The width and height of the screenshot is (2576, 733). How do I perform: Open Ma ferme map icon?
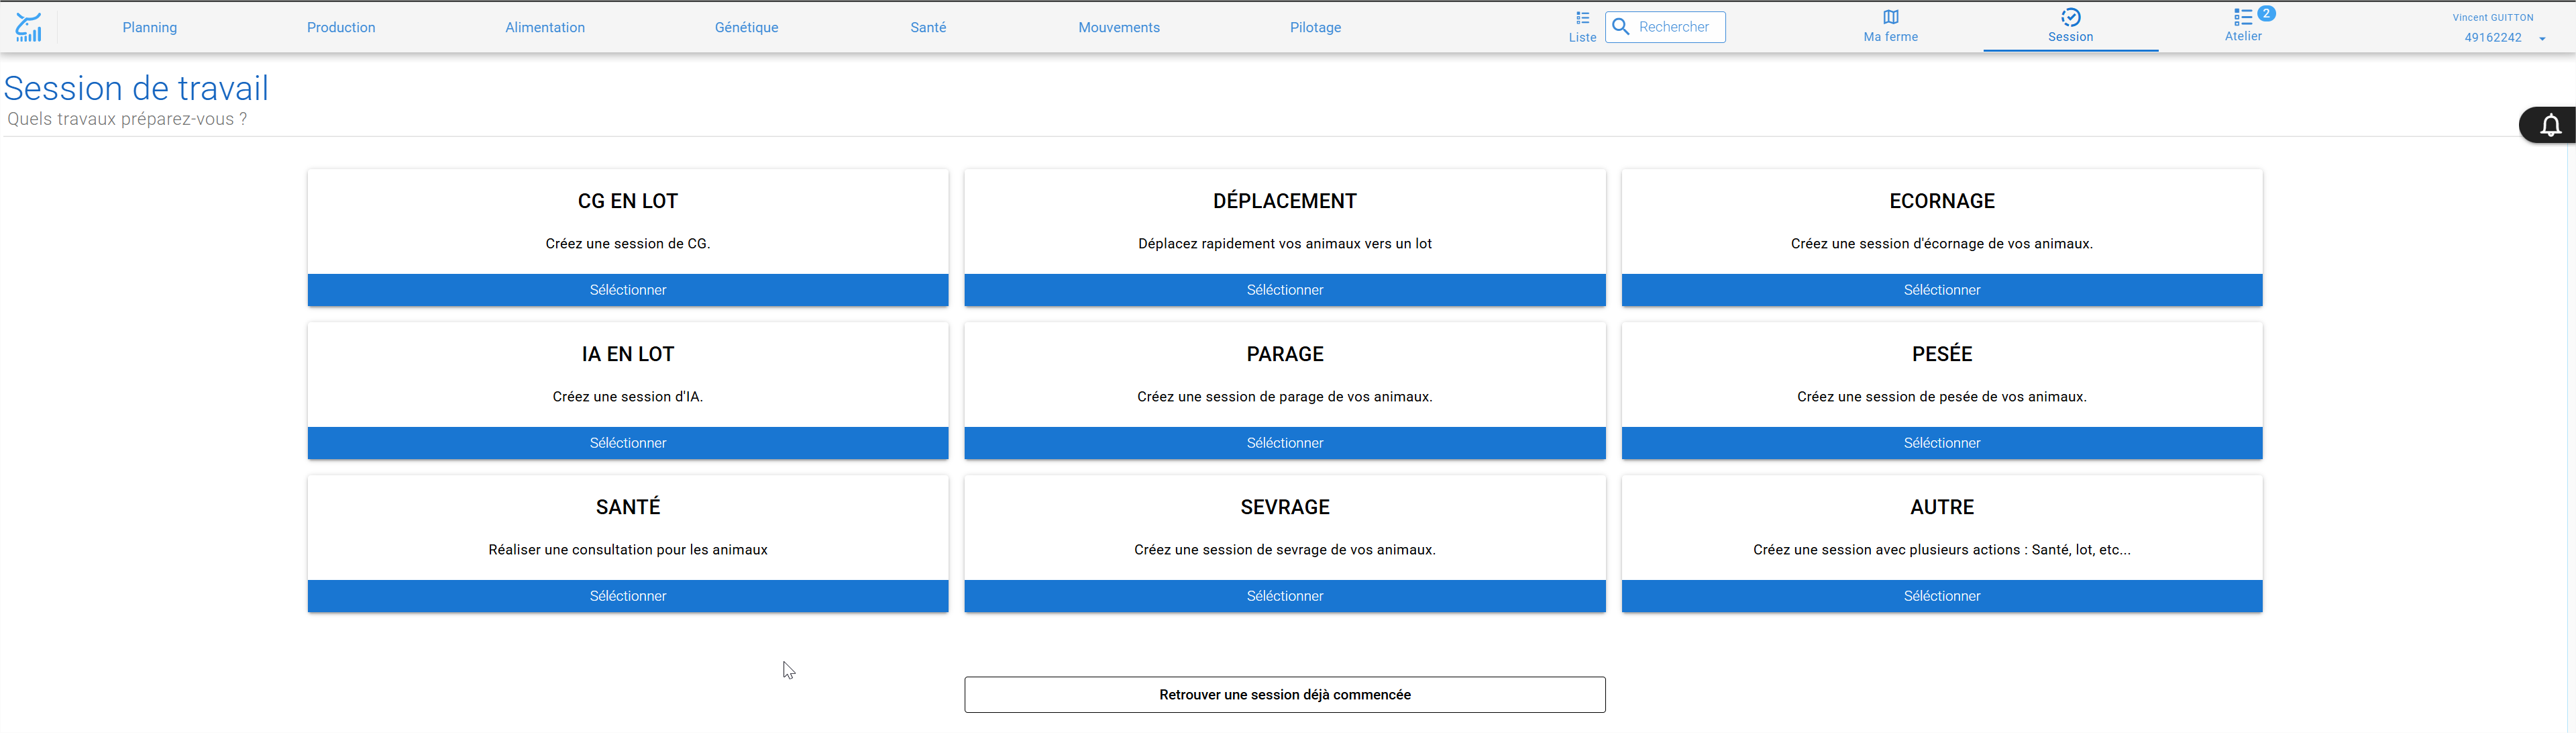pyautogui.click(x=1890, y=17)
